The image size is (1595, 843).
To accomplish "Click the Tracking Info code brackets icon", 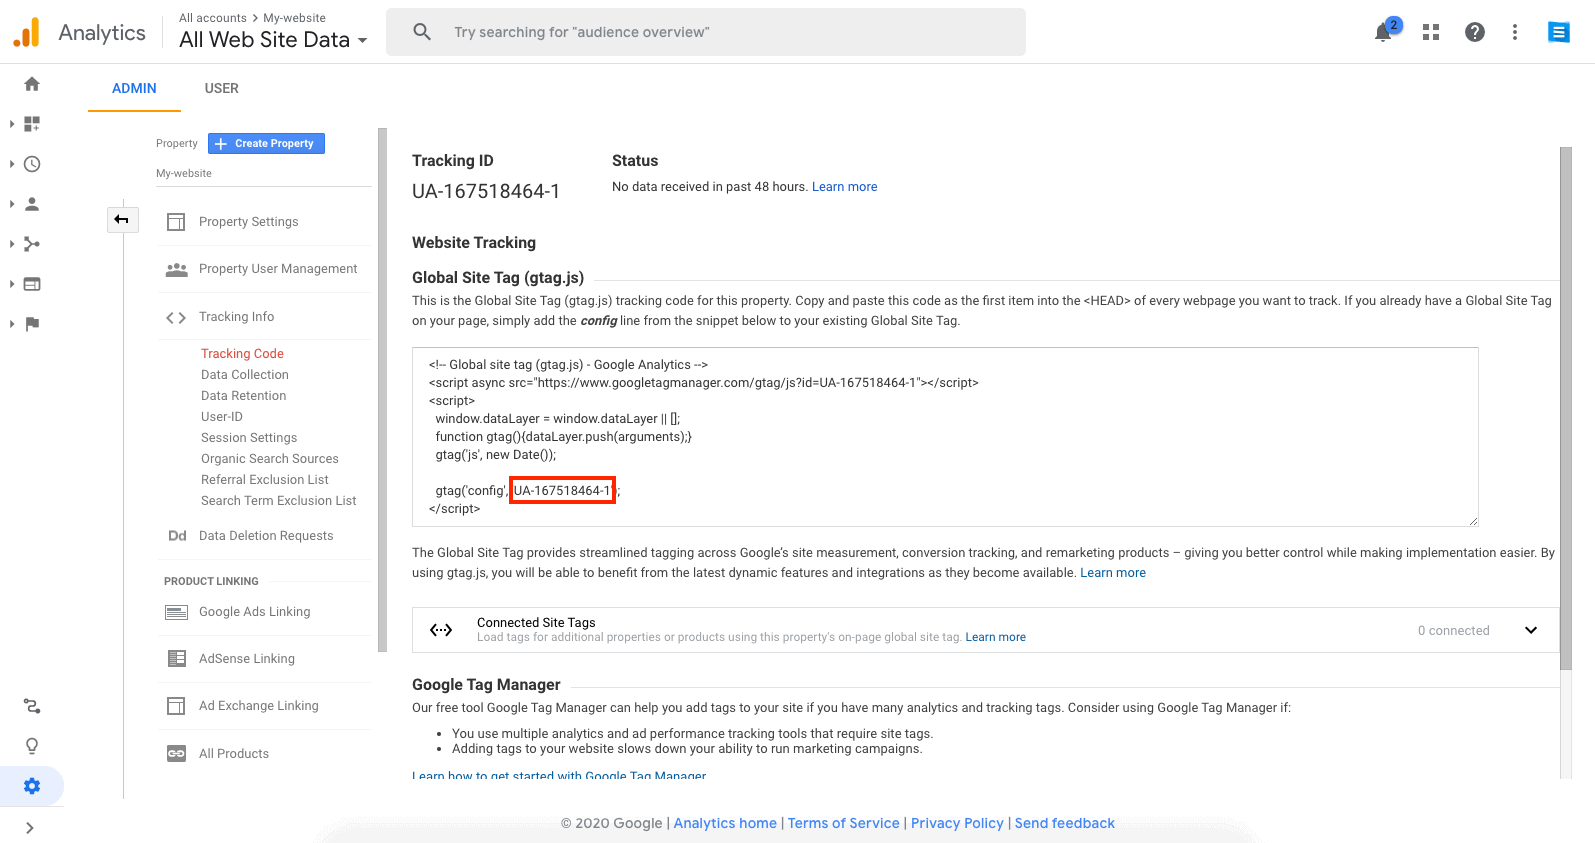I will point(176,318).
